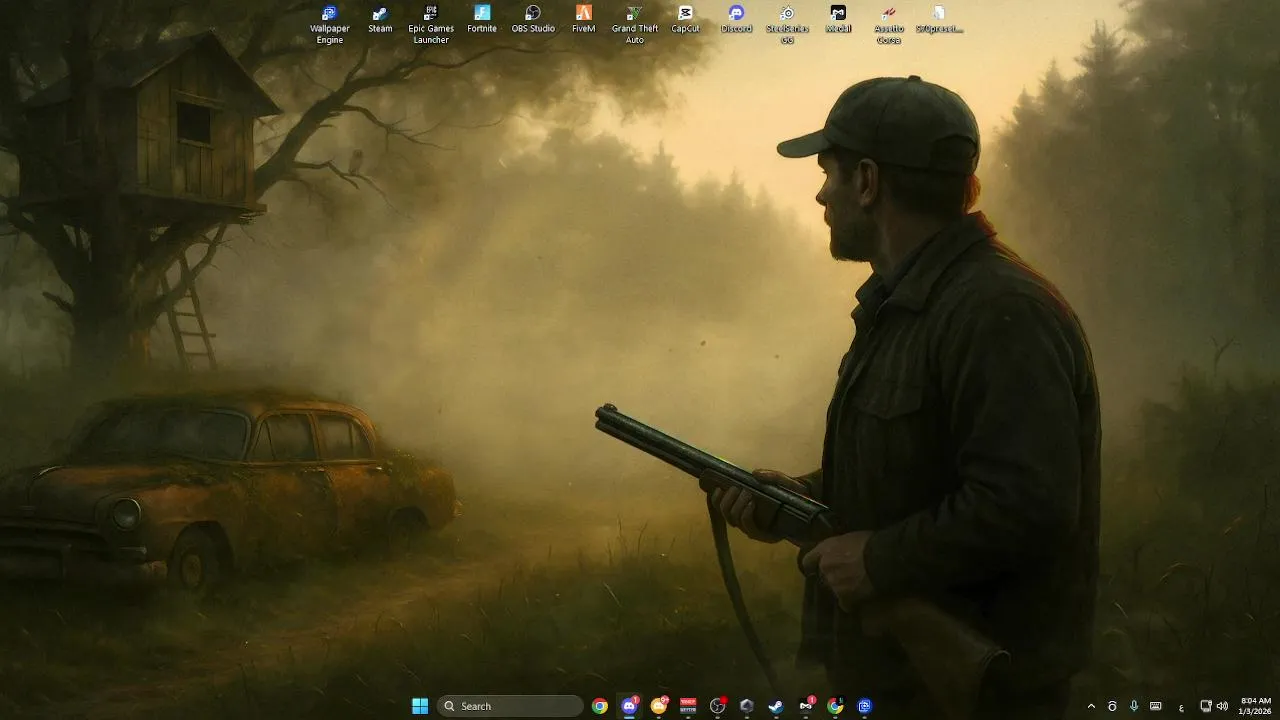This screenshot has width=1280, height=720.
Task: Open the red banner app in taskbar
Action: click(x=688, y=706)
